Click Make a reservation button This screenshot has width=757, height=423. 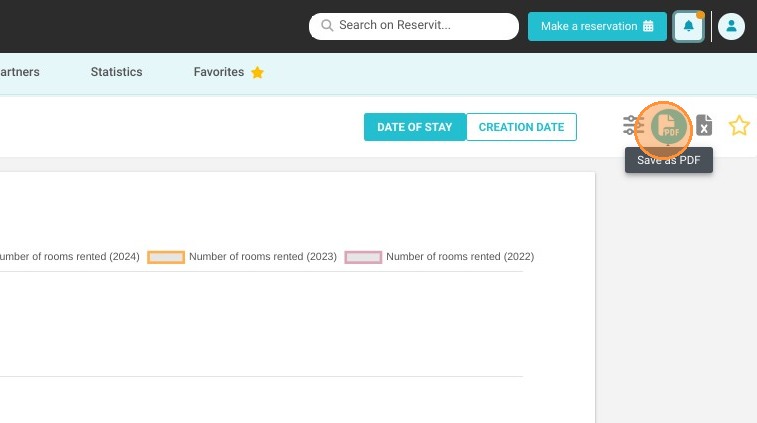pos(597,26)
